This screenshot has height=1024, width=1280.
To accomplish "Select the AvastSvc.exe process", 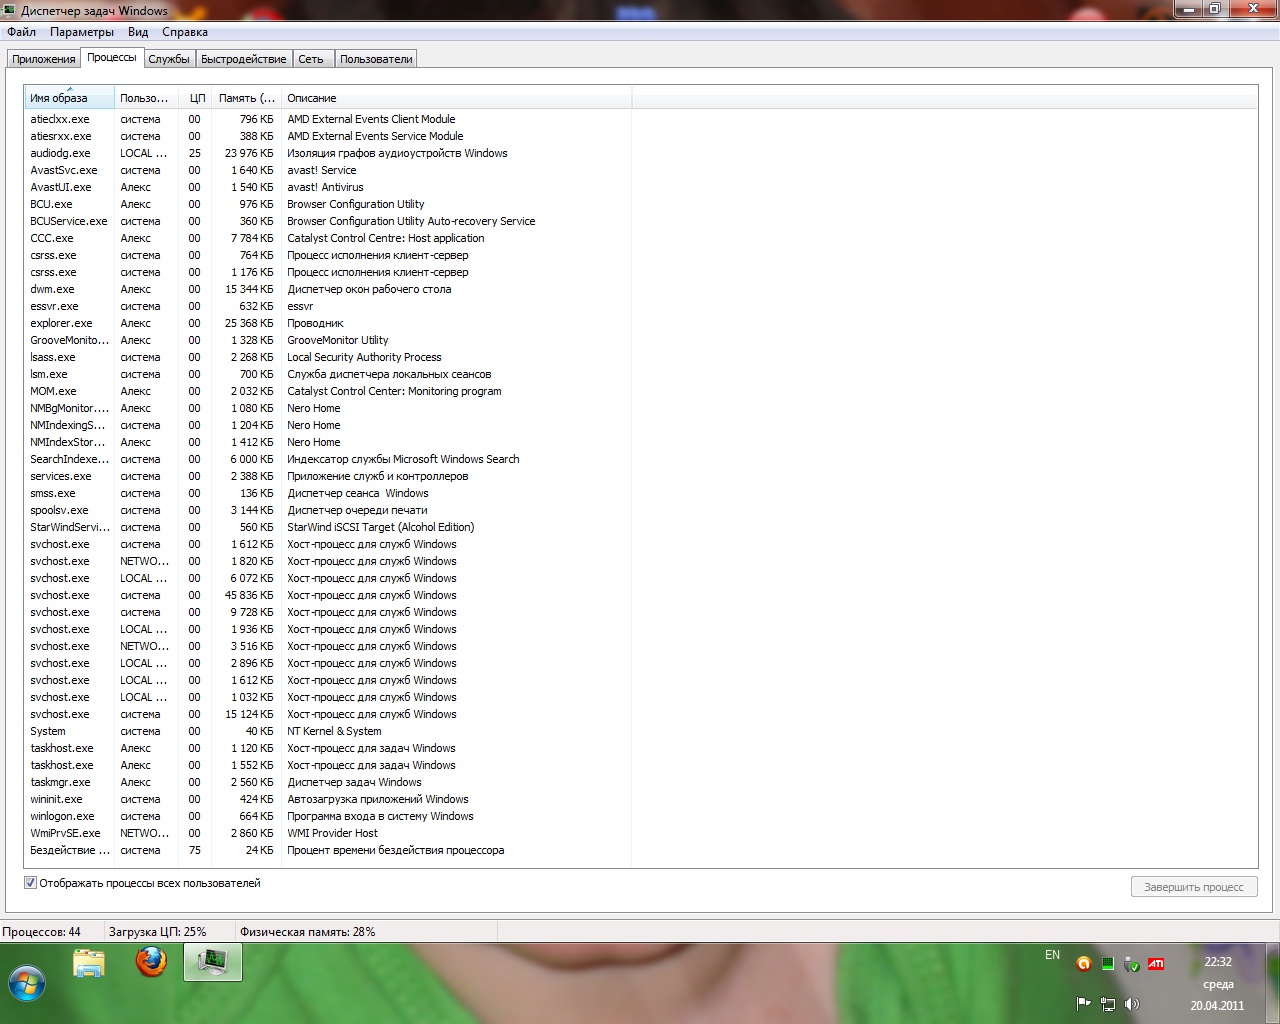I will [x=328, y=170].
